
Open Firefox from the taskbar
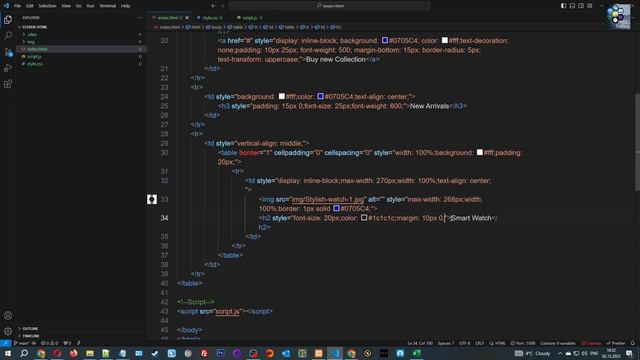pos(73,353)
